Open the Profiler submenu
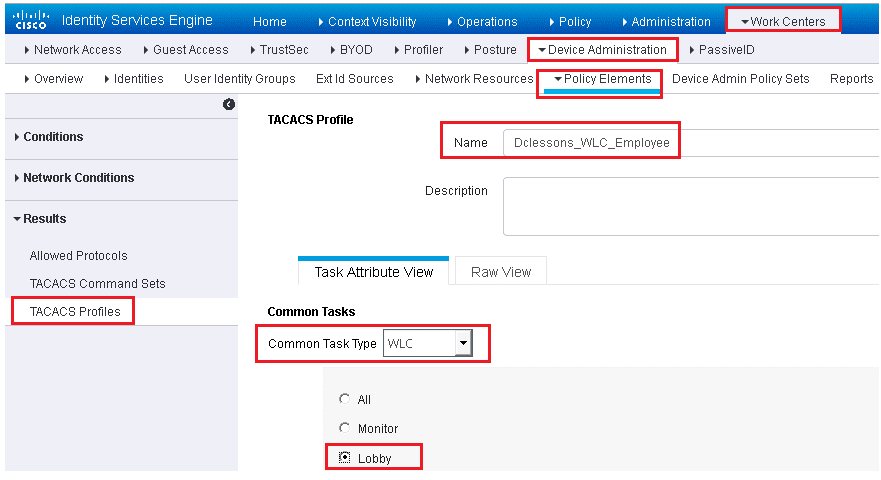The height and width of the screenshot is (480, 881). (x=419, y=49)
